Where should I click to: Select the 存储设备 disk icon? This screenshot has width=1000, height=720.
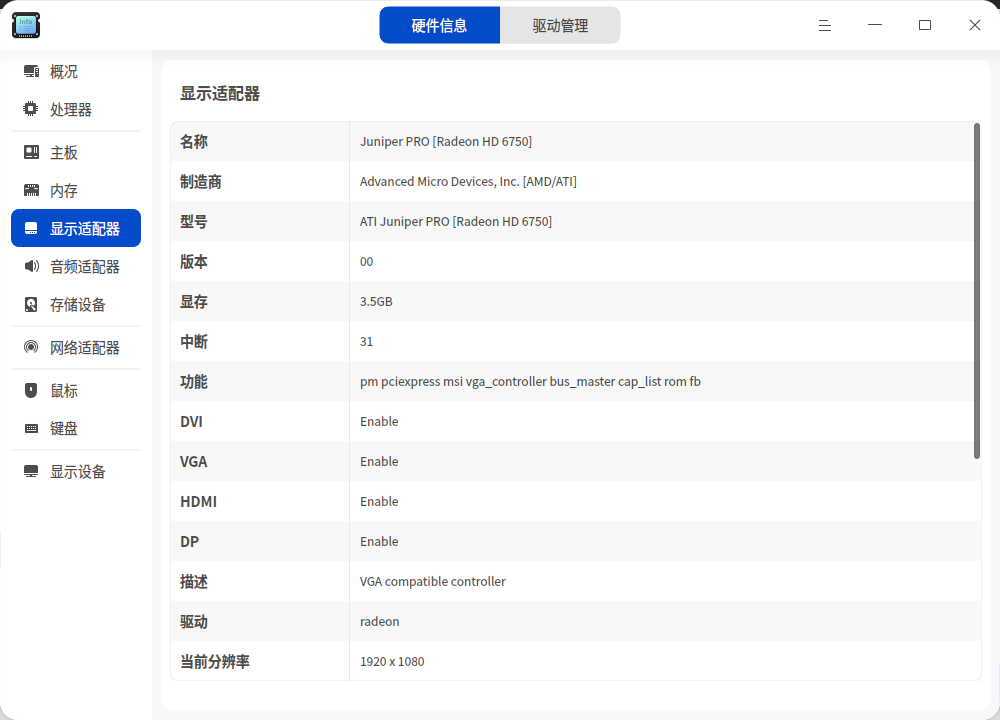click(x=31, y=304)
